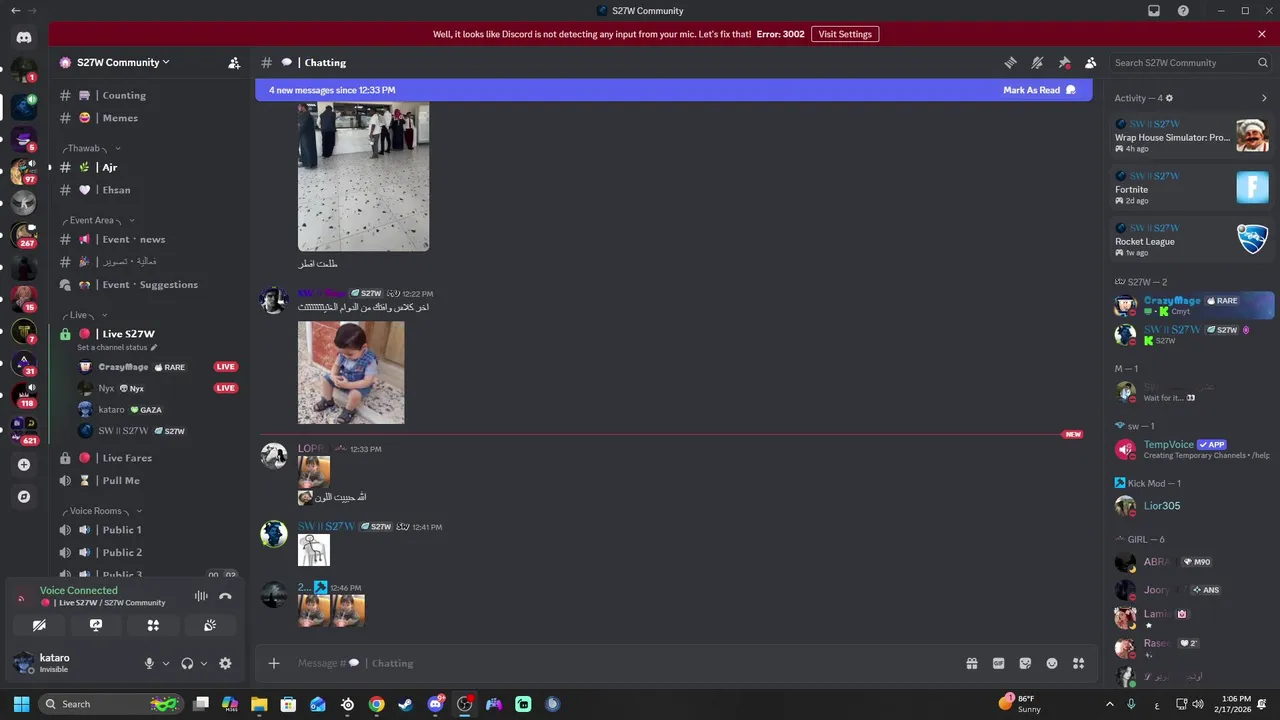
Task: Set a channel status for Live S27W
Action: 117,347
